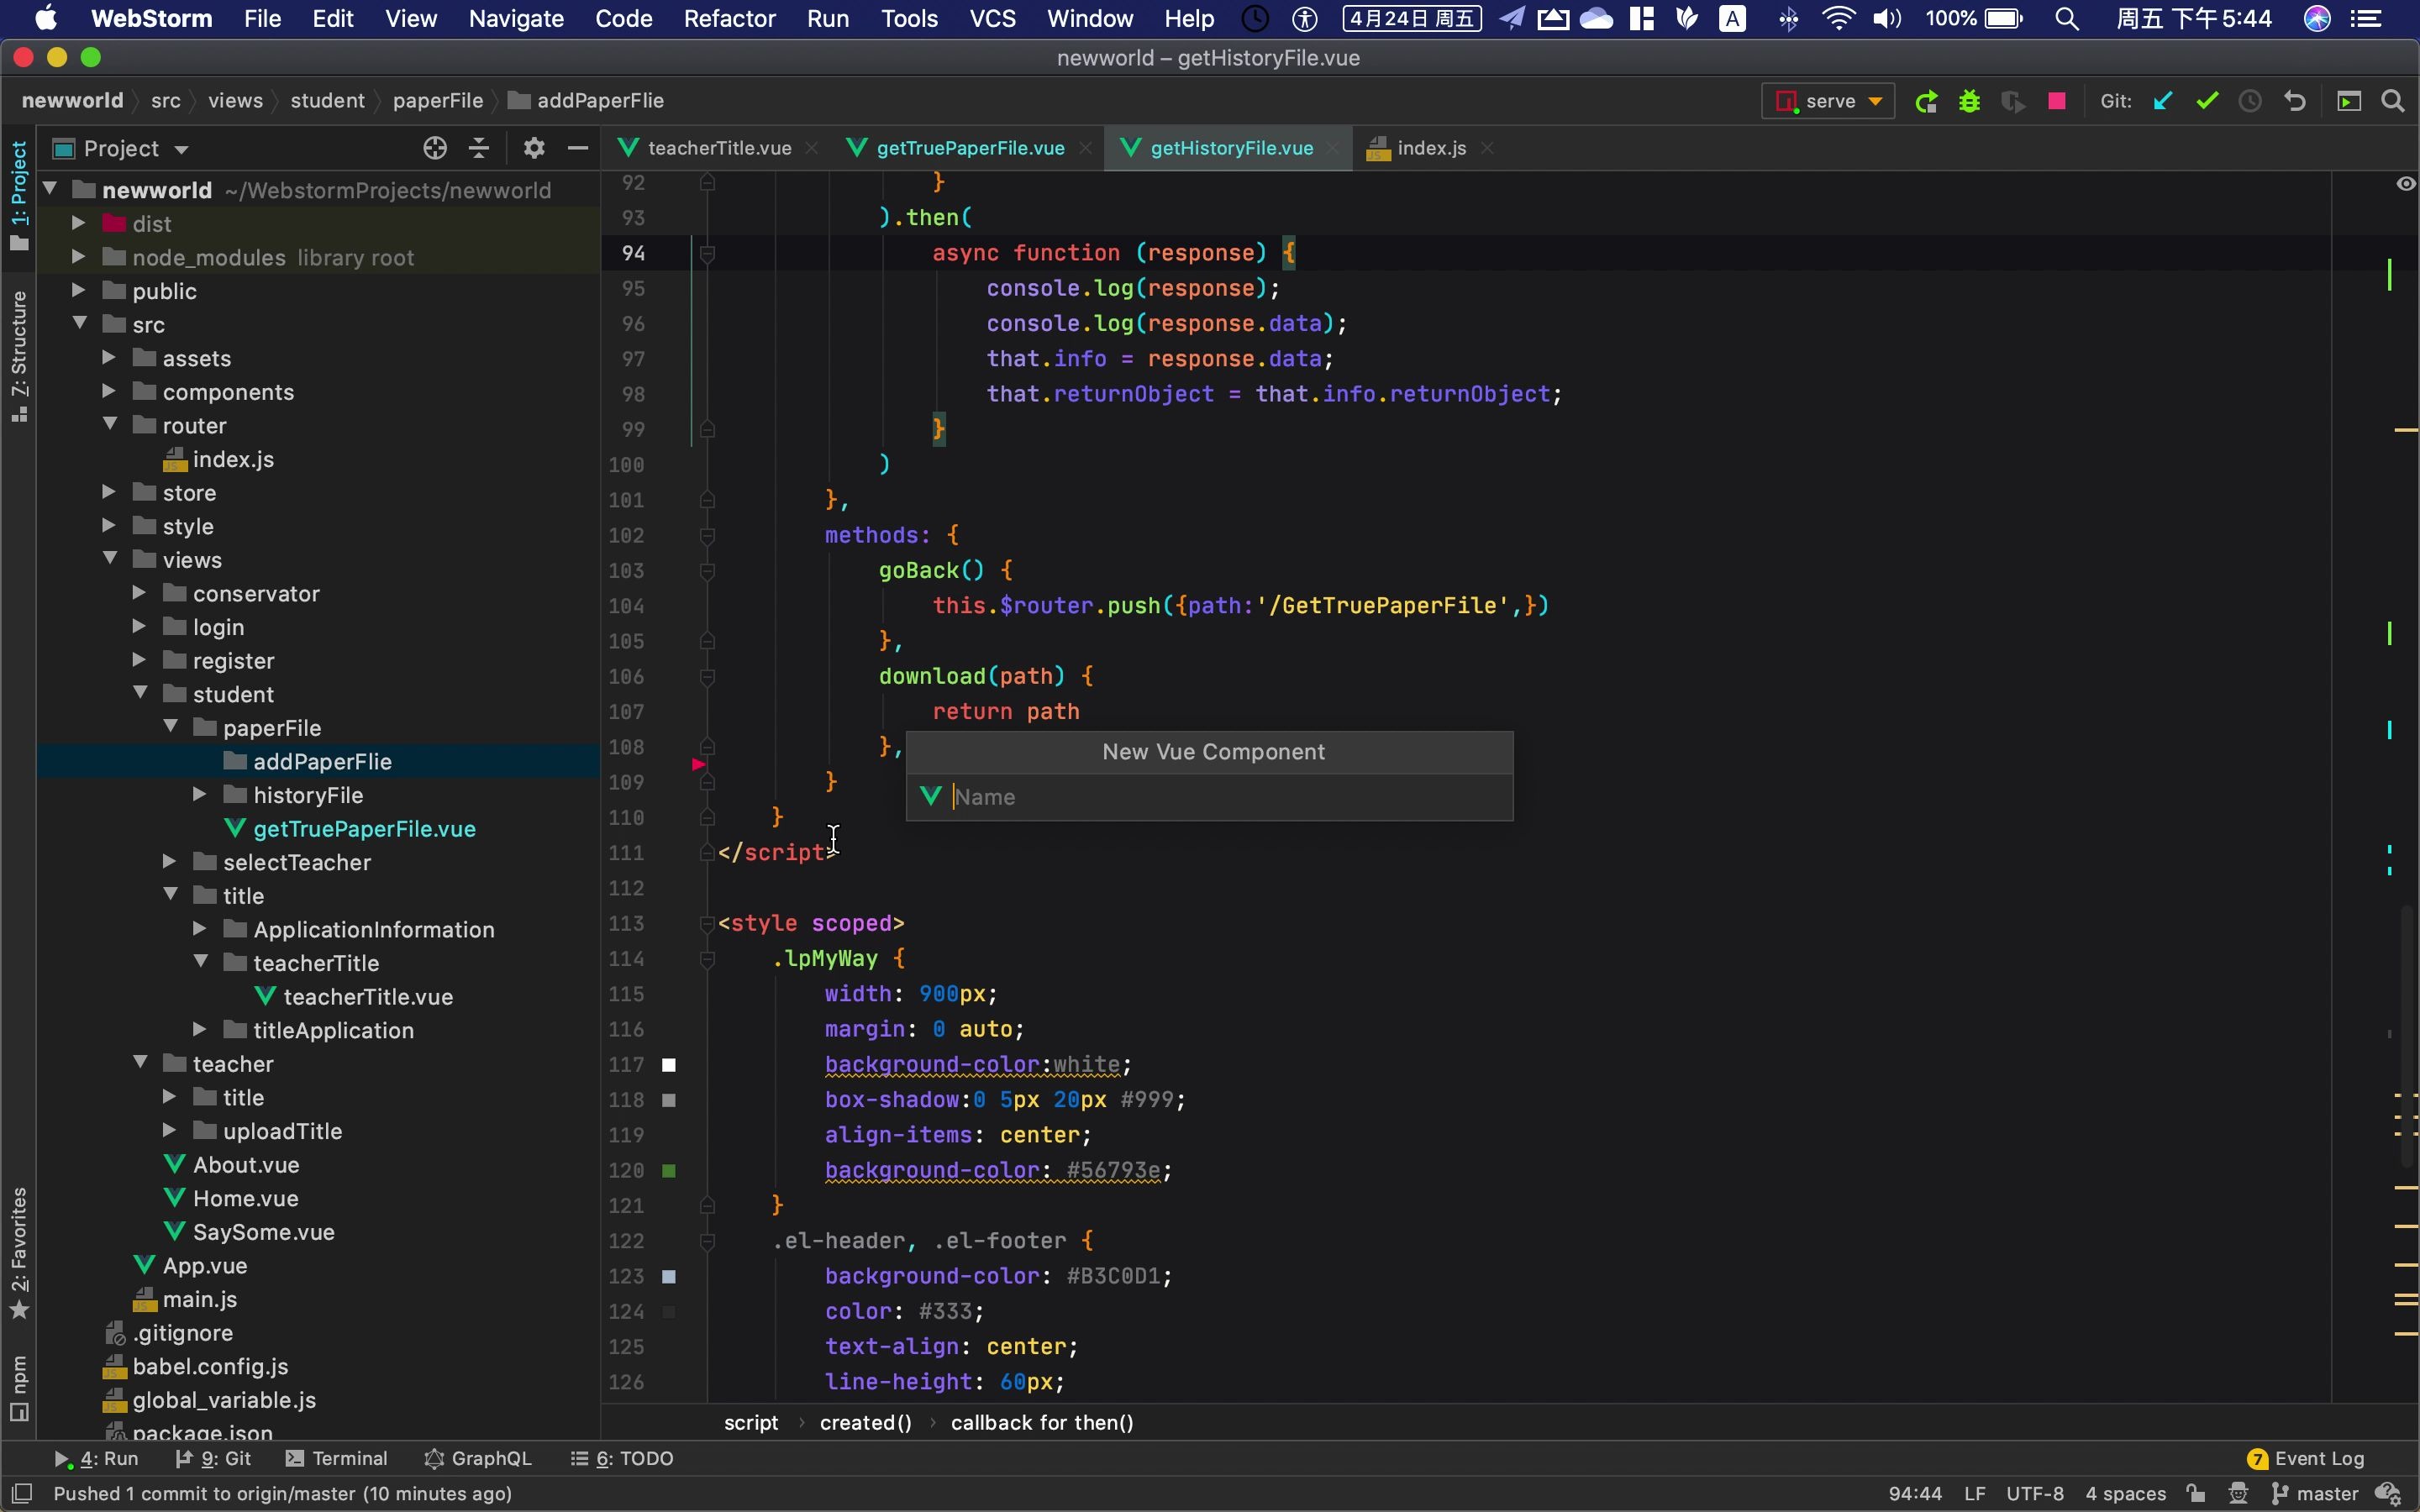Select SaySome.vue in project tree

point(263,1232)
